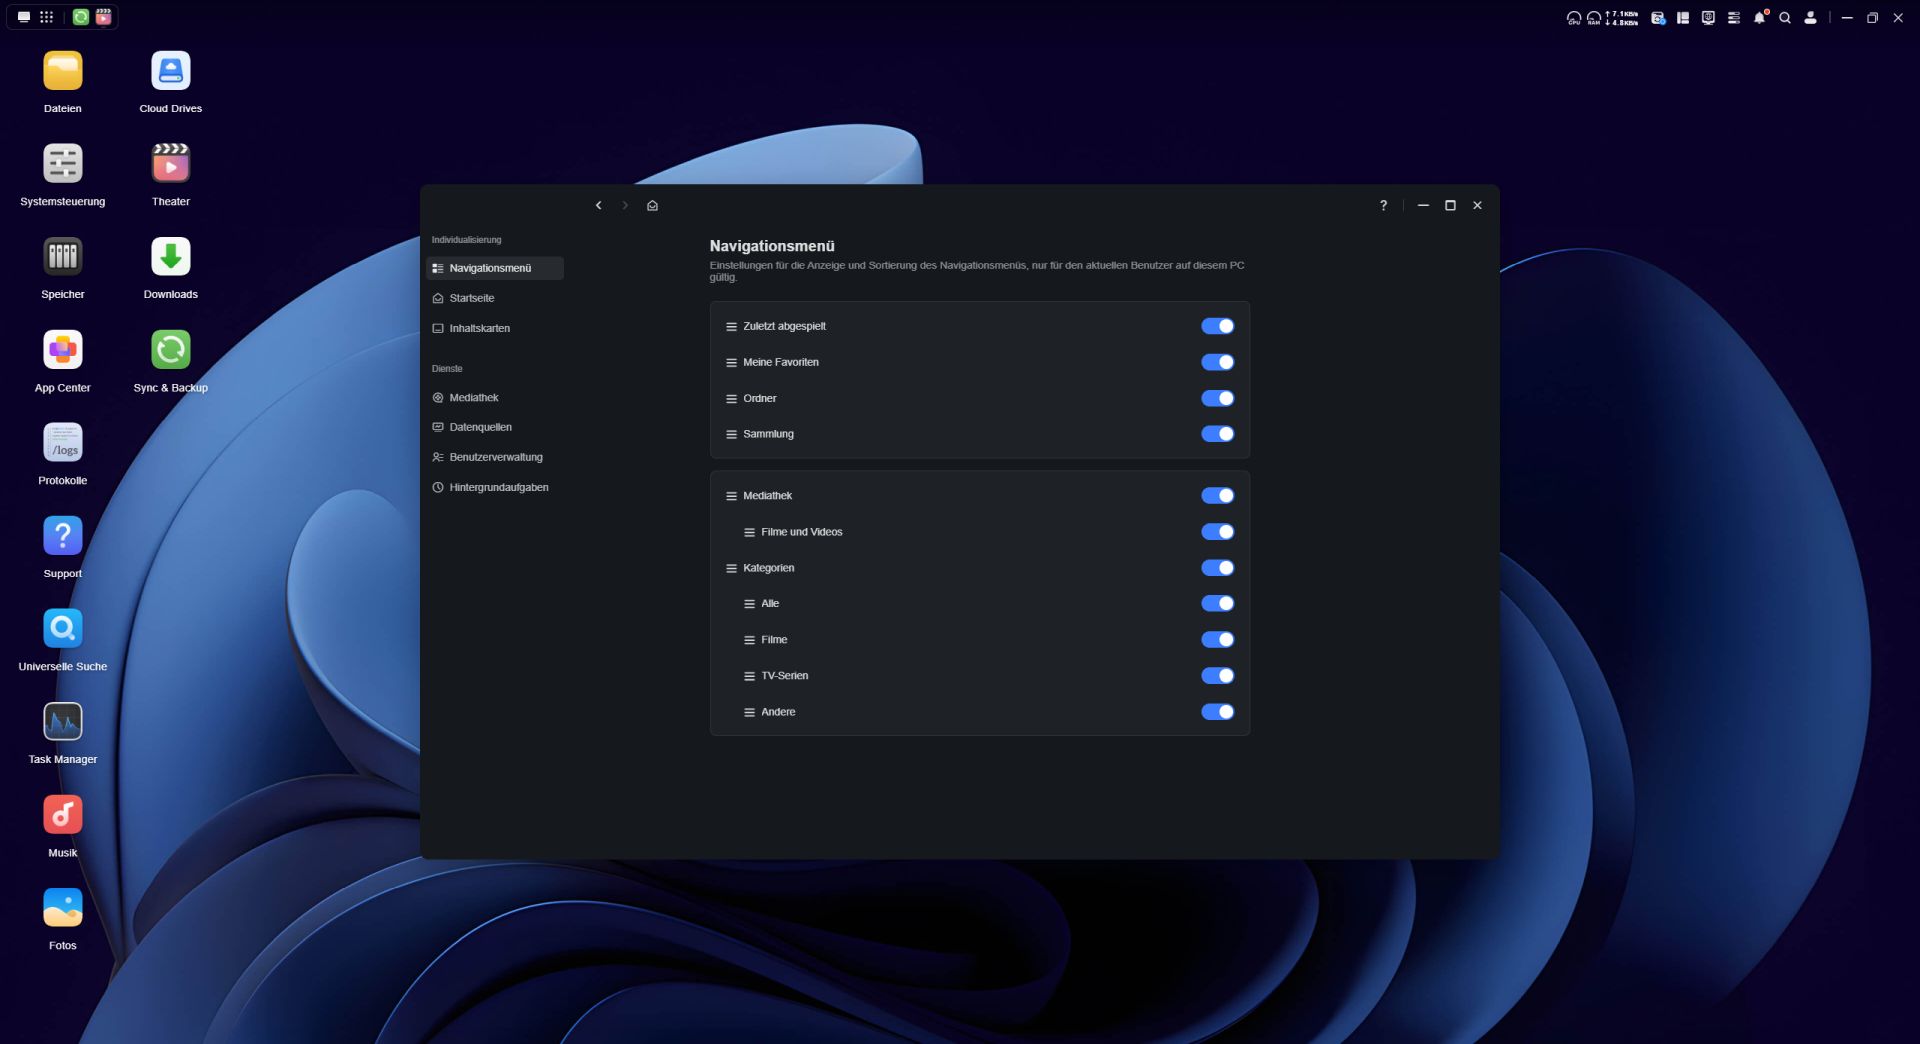Open the notification bell in the system tray
The height and width of the screenshot is (1044, 1920).
tap(1759, 18)
